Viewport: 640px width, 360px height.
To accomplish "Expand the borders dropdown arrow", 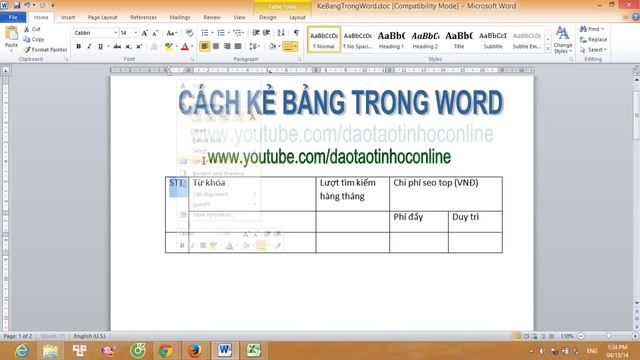I will (295, 47).
